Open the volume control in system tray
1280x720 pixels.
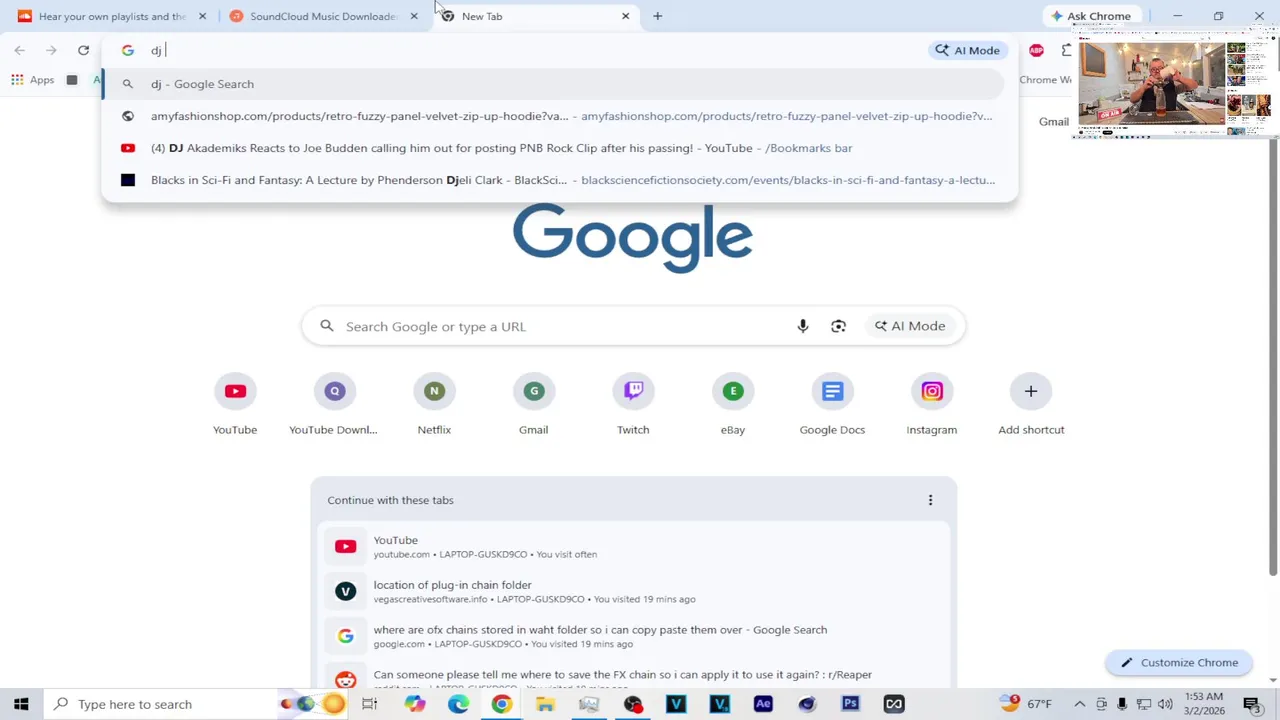point(1164,704)
